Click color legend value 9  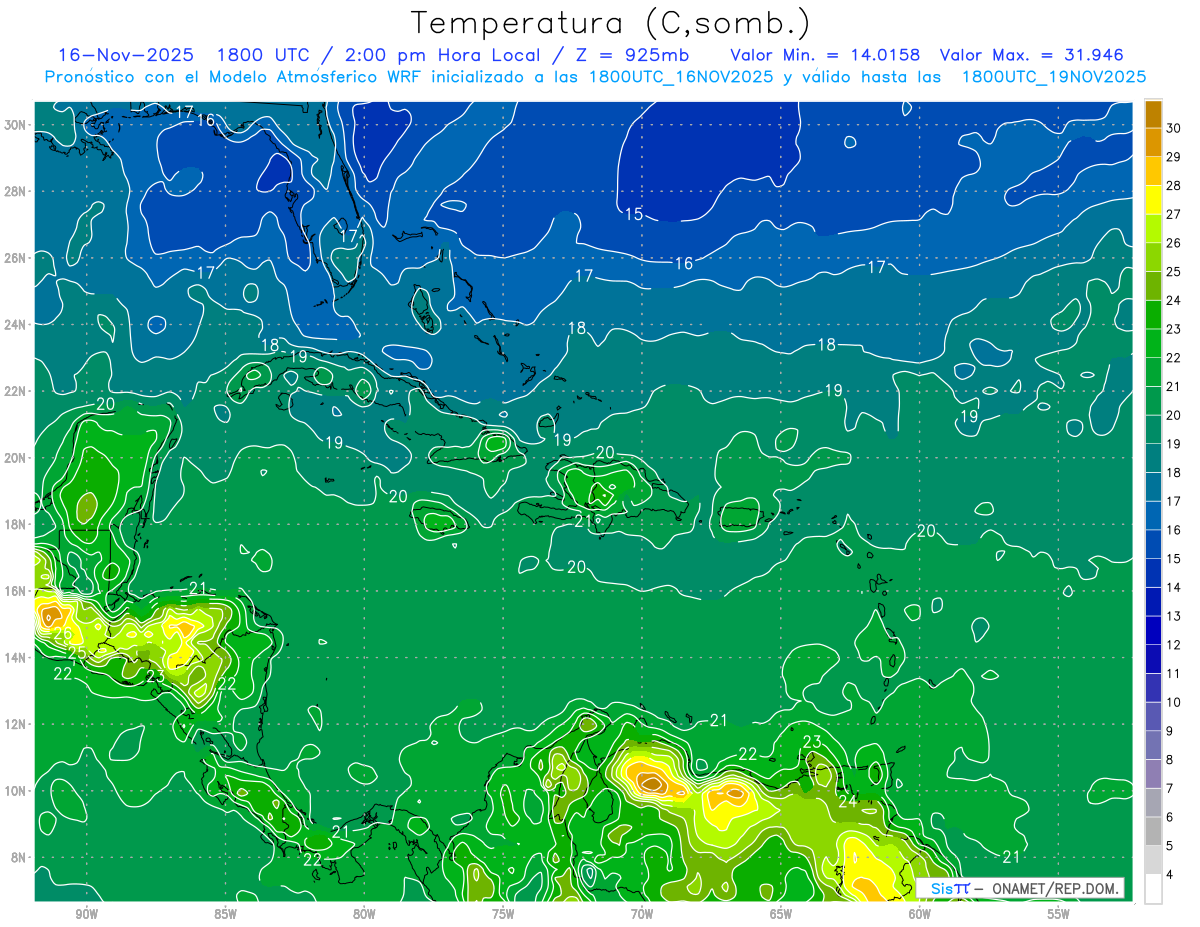click(x=1170, y=731)
